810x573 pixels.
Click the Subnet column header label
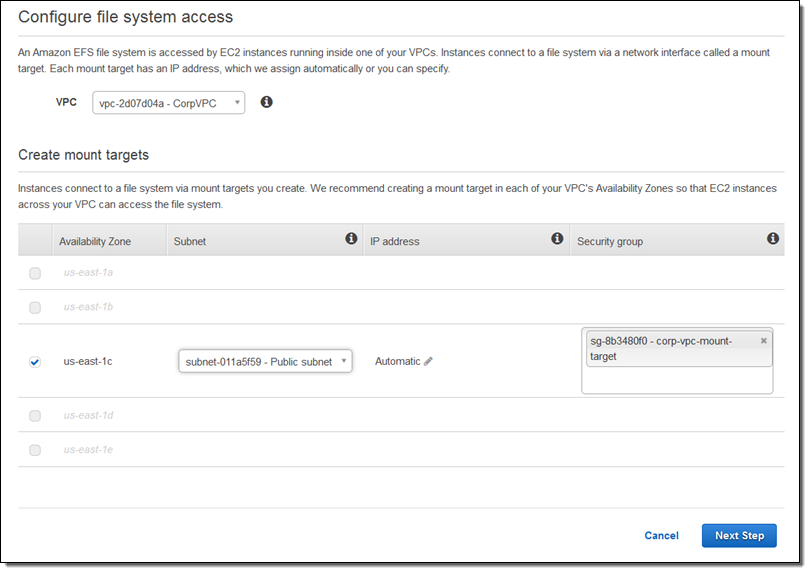(190, 242)
